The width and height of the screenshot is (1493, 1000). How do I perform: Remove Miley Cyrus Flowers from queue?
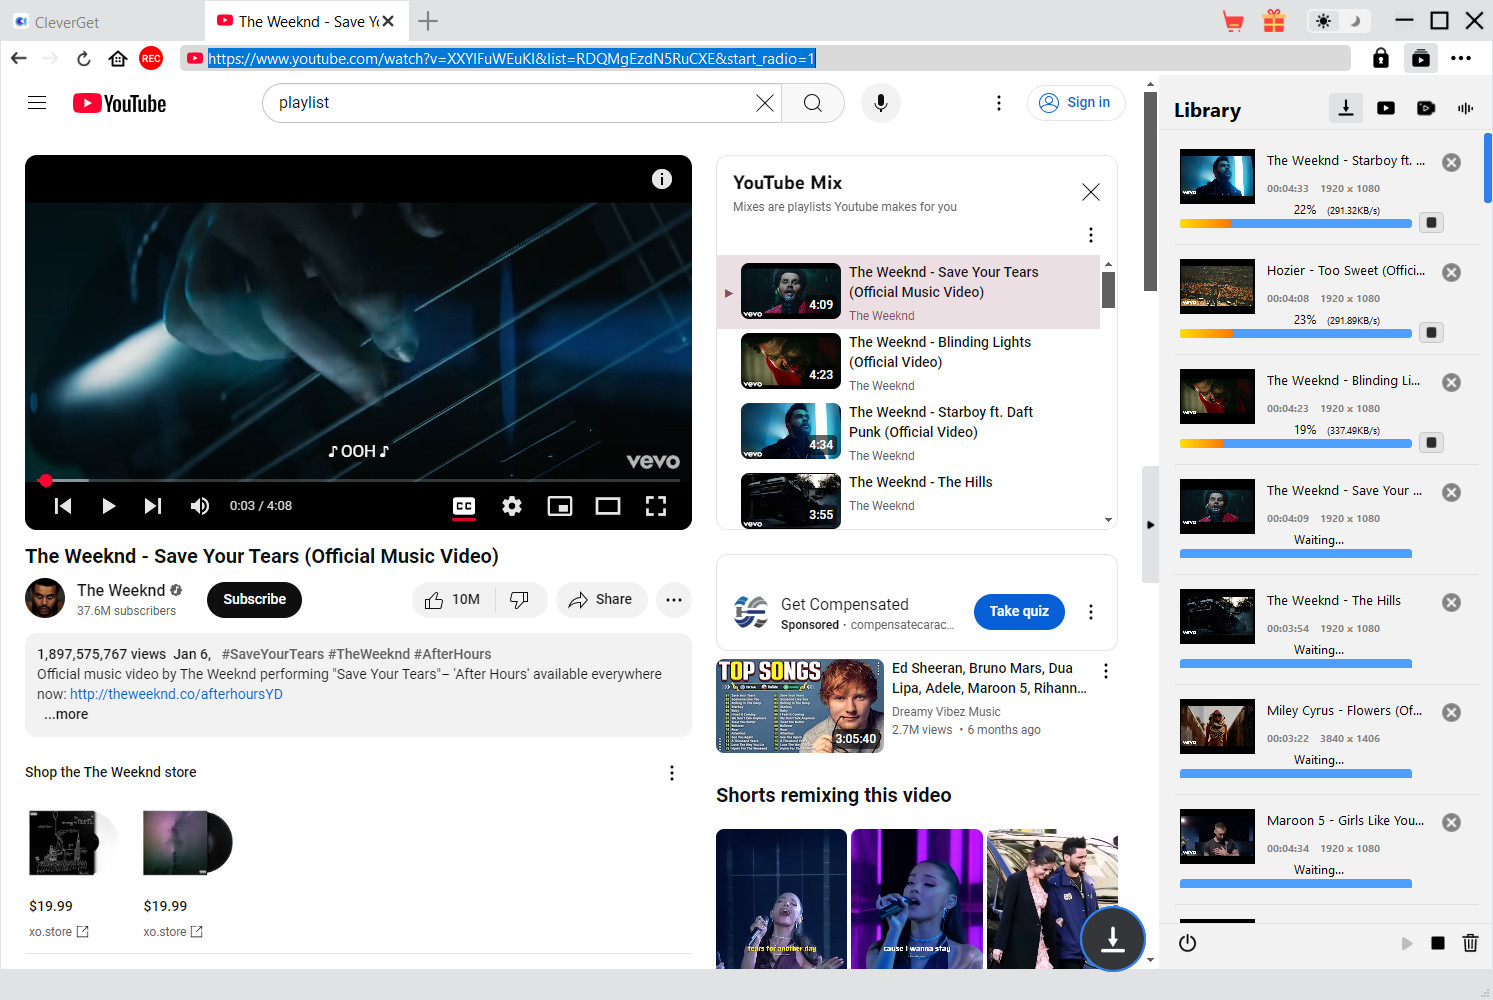tap(1452, 712)
